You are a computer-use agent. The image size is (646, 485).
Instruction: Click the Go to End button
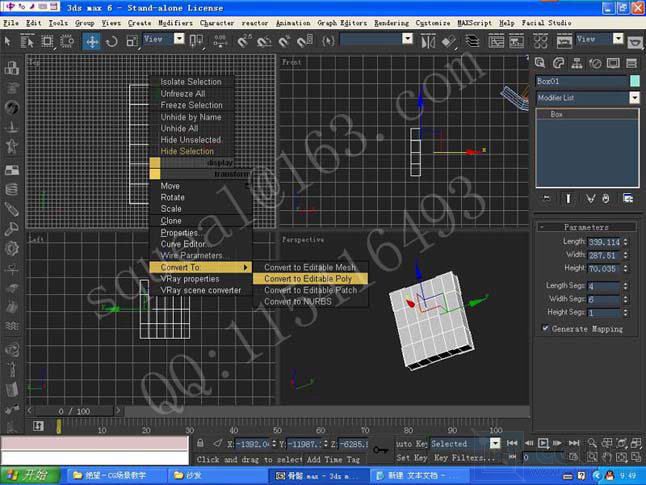[574, 443]
